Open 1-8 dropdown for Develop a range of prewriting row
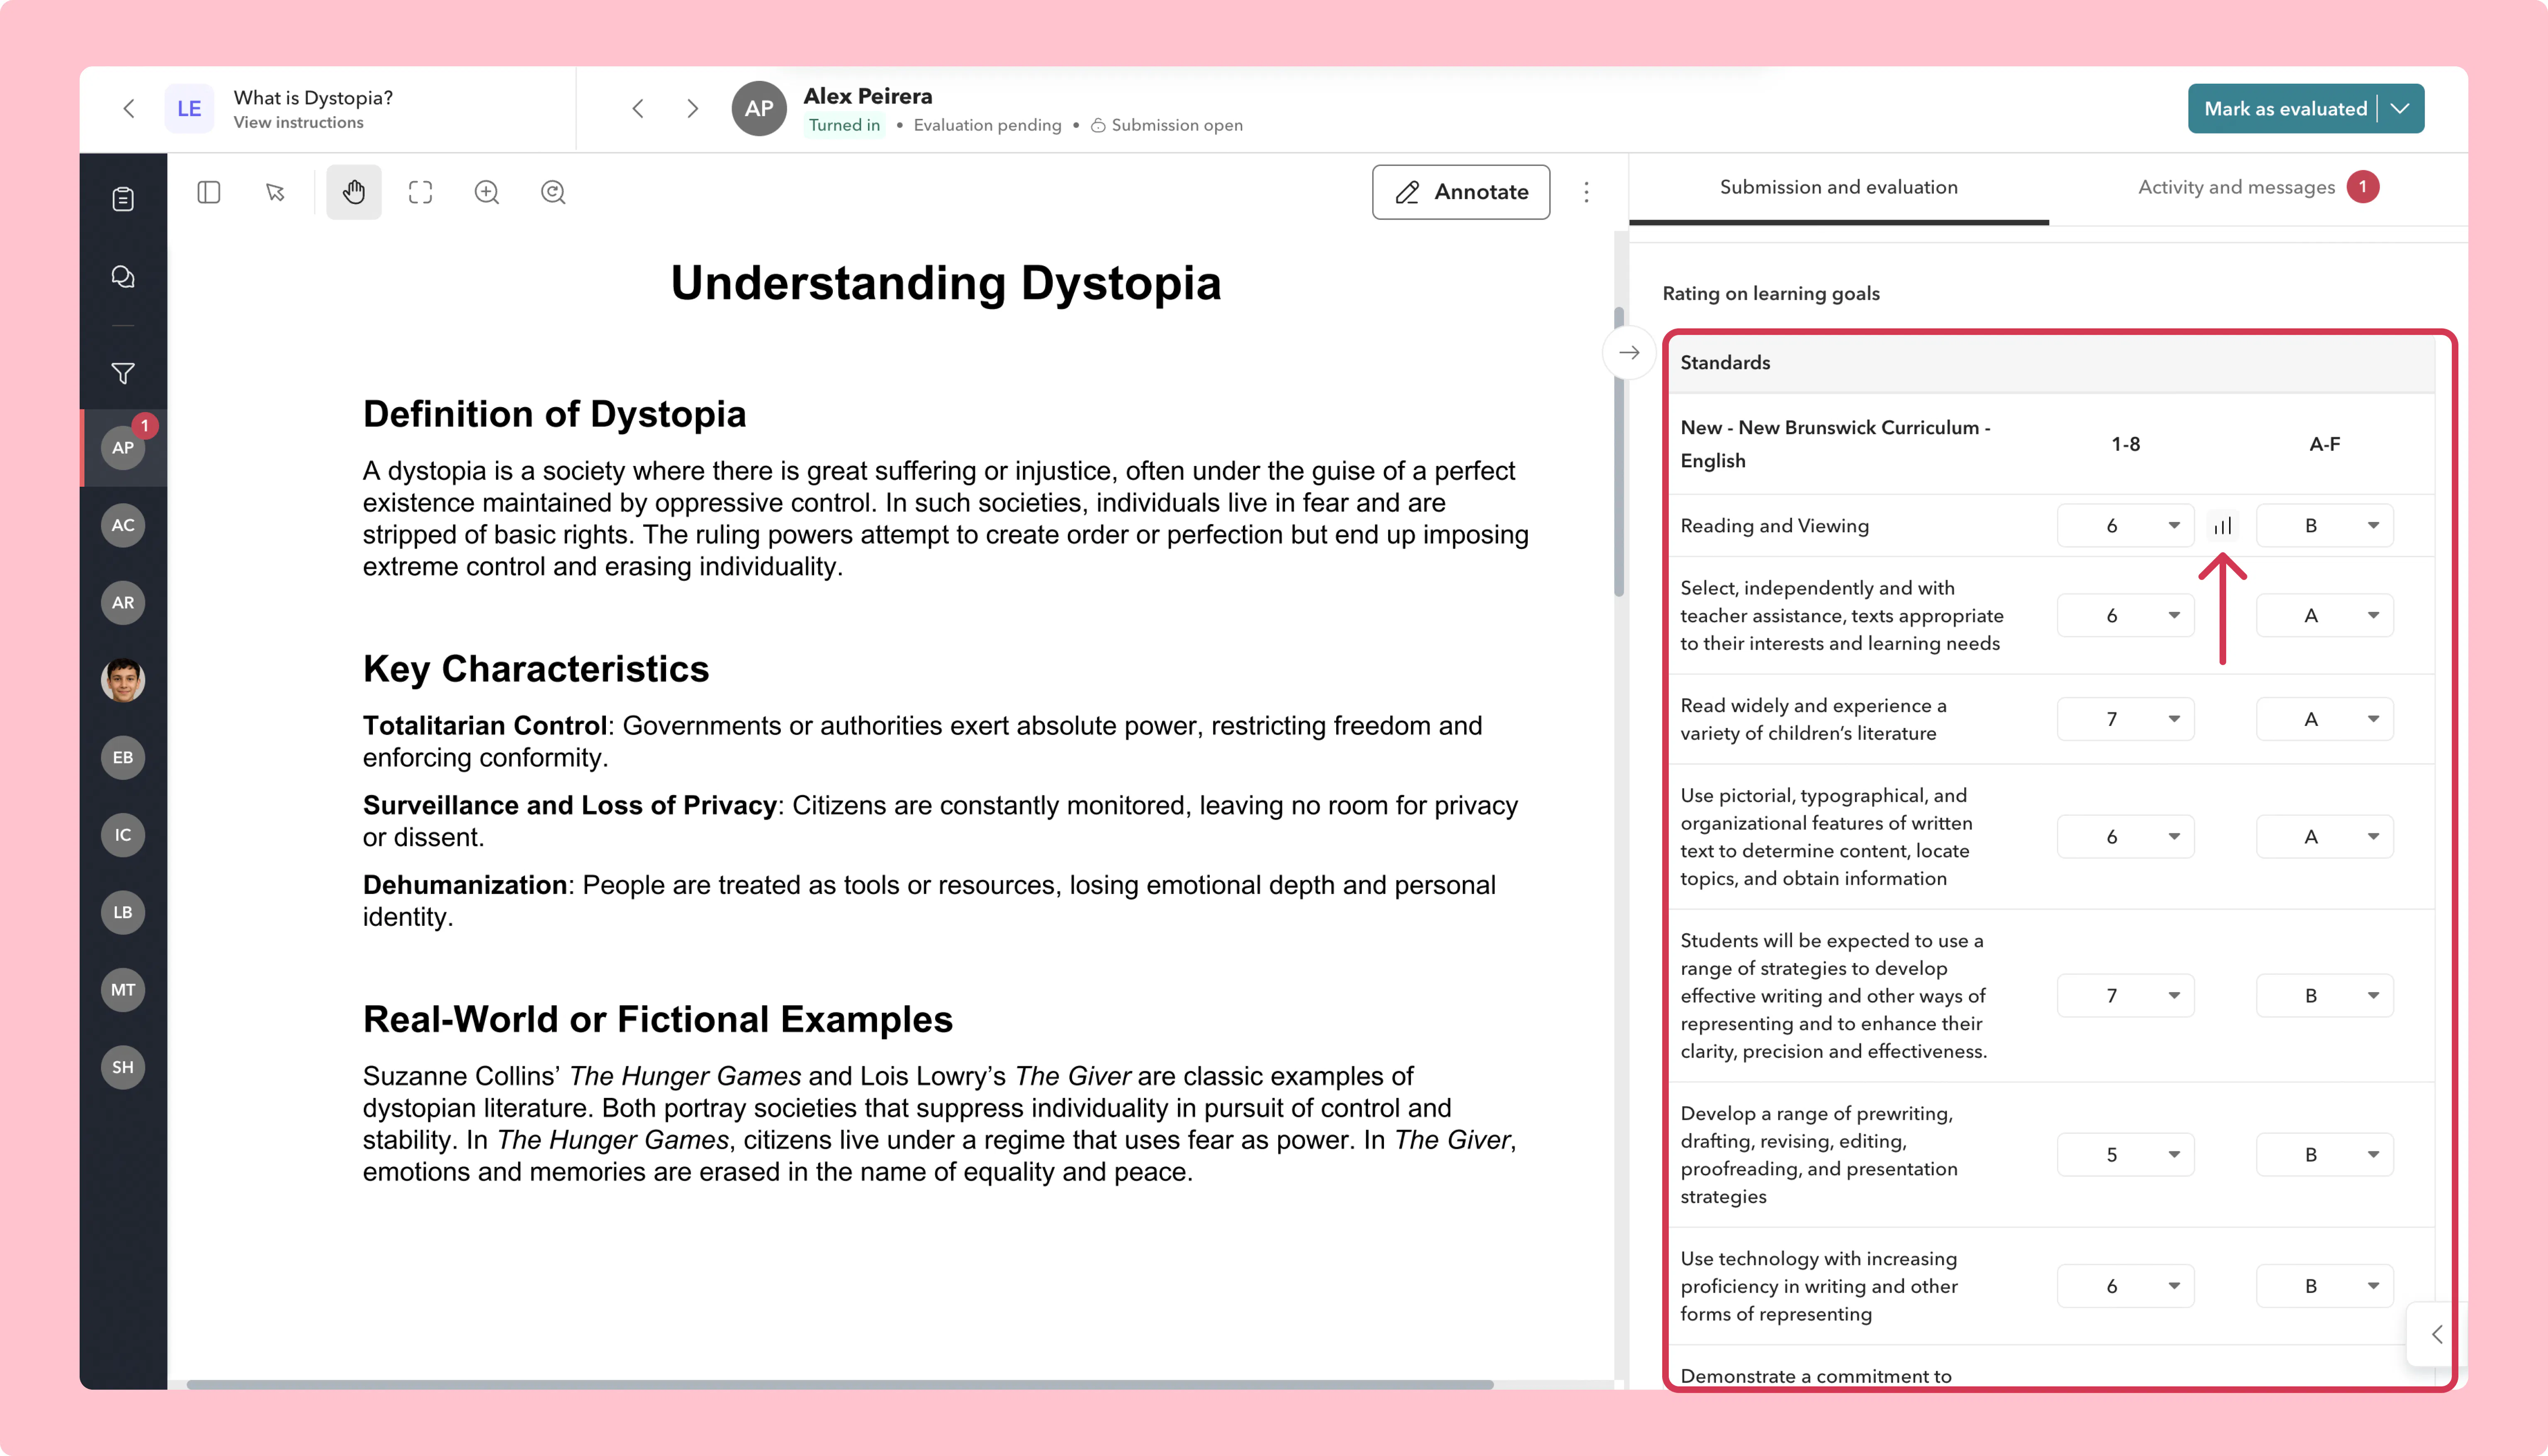 (x=2125, y=1155)
